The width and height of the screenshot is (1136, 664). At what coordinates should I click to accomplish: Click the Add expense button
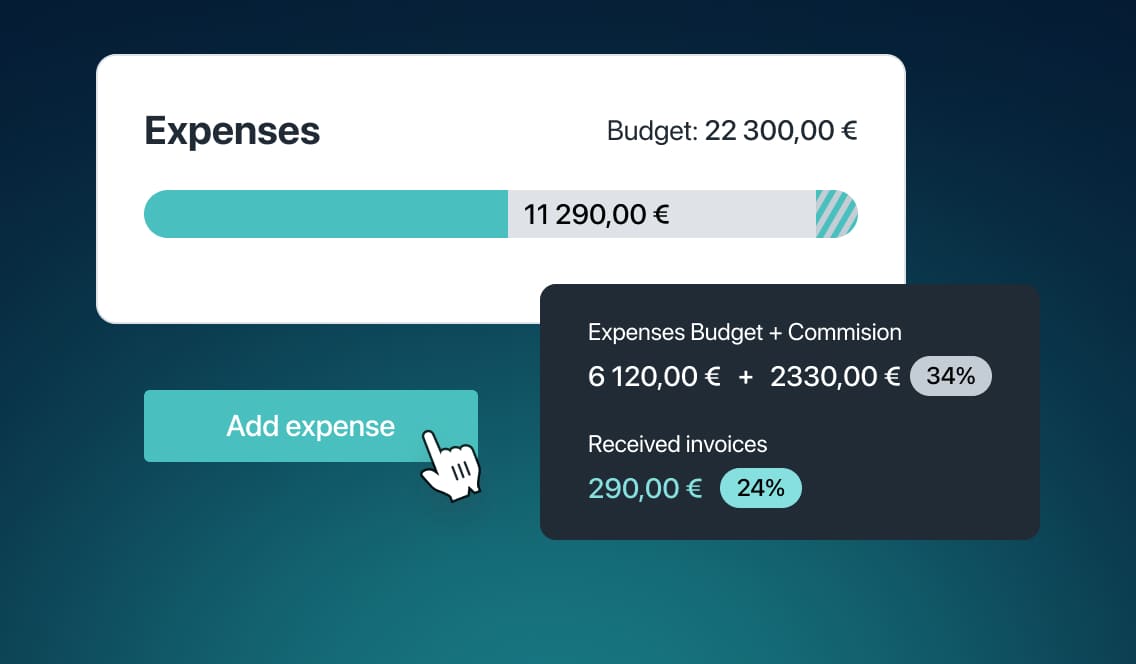click(x=310, y=426)
